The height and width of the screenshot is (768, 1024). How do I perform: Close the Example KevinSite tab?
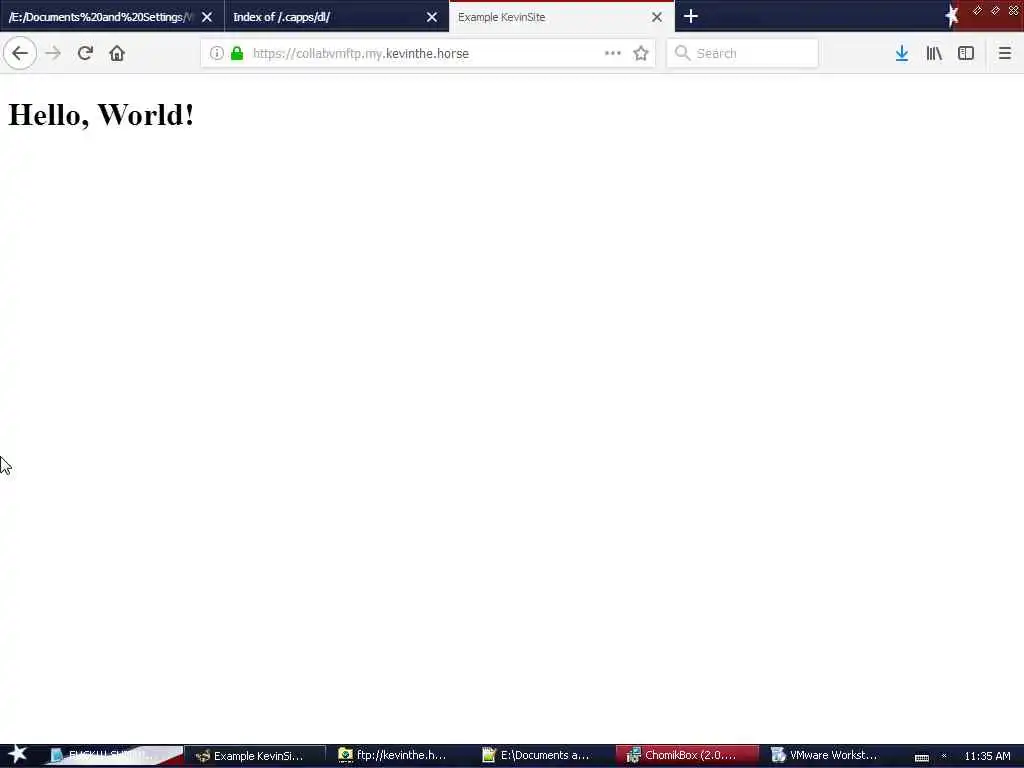tap(657, 17)
